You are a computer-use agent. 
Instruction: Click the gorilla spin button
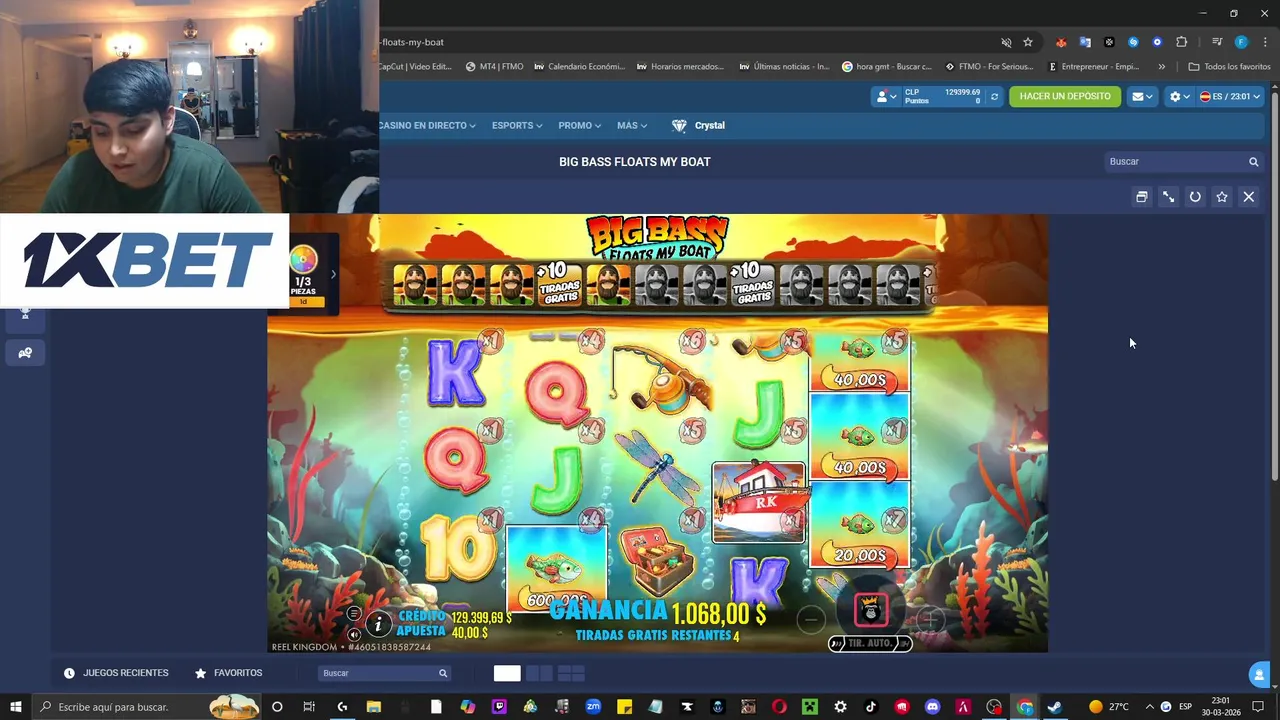[871, 609]
